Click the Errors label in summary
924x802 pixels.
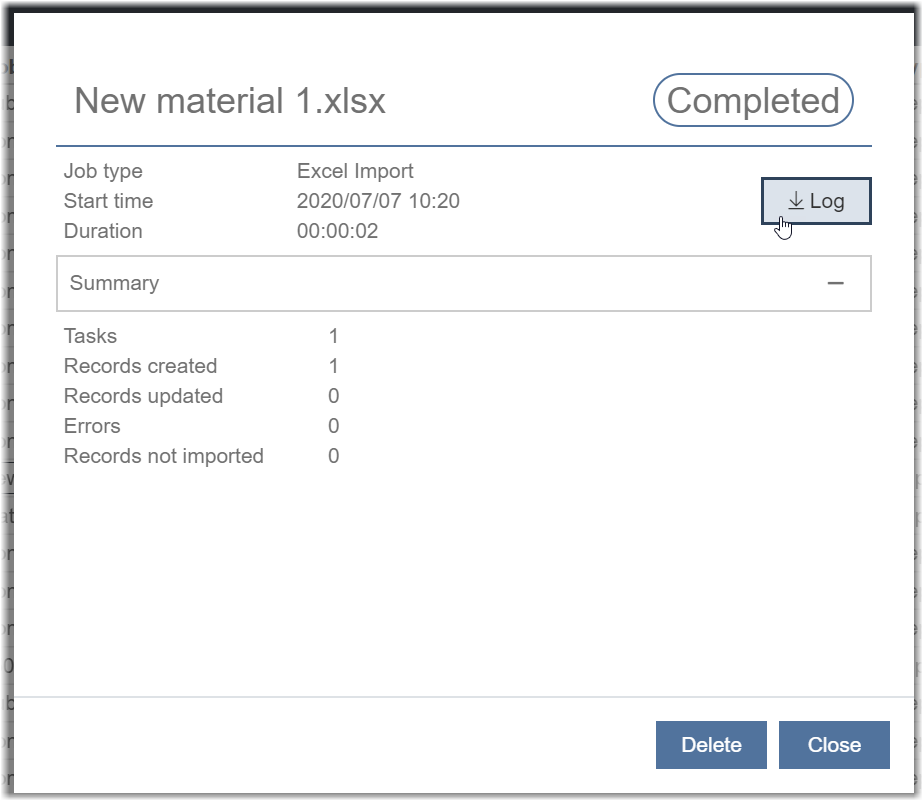[92, 426]
